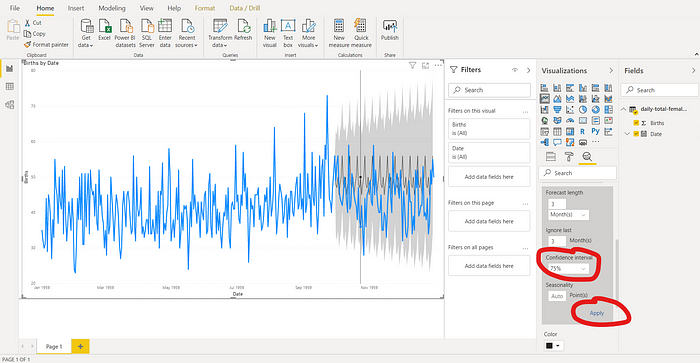The width and height of the screenshot is (700, 363).
Task: Switch to the View ribbon tab
Action: [x=146, y=8]
